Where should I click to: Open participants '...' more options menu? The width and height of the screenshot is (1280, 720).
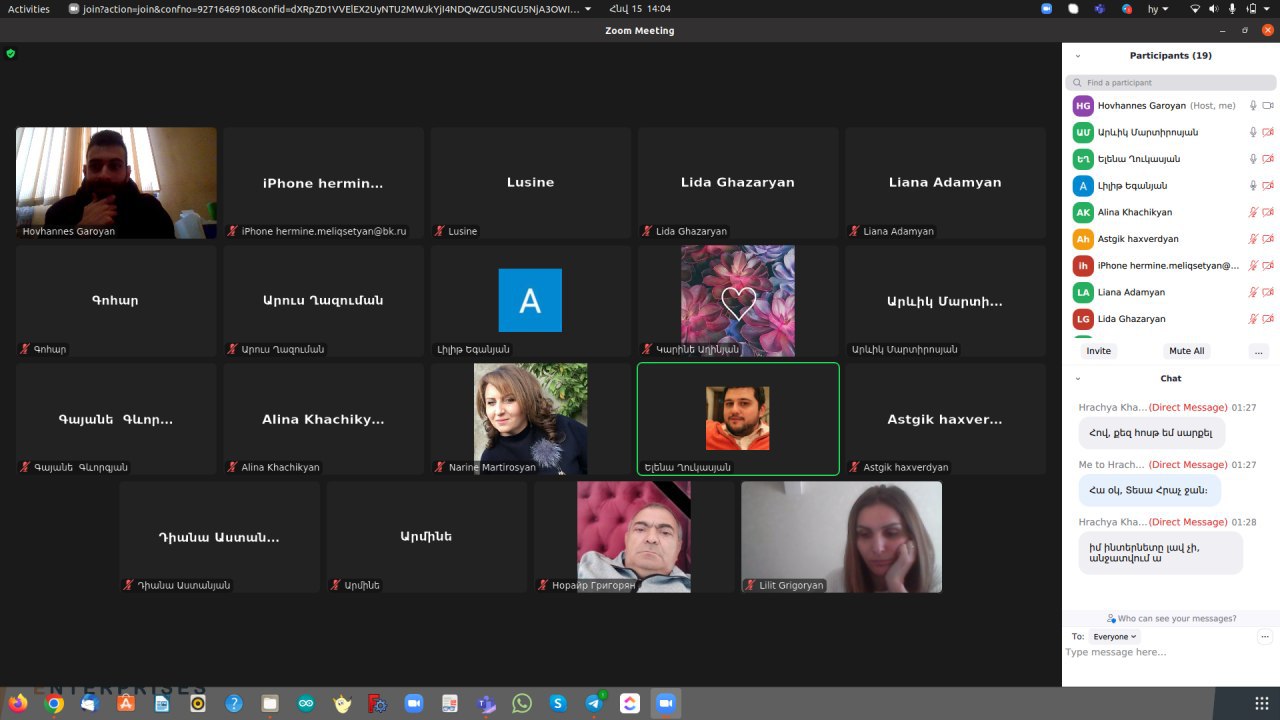pos(1258,351)
